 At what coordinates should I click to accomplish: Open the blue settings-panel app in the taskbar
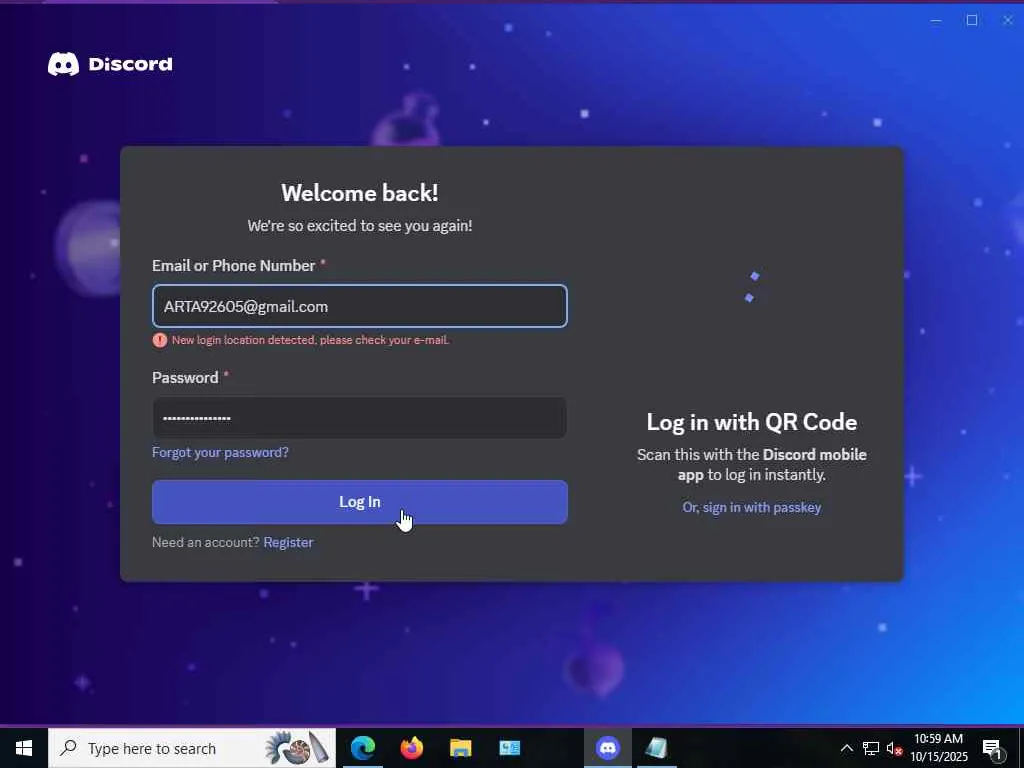coord(509,748)
